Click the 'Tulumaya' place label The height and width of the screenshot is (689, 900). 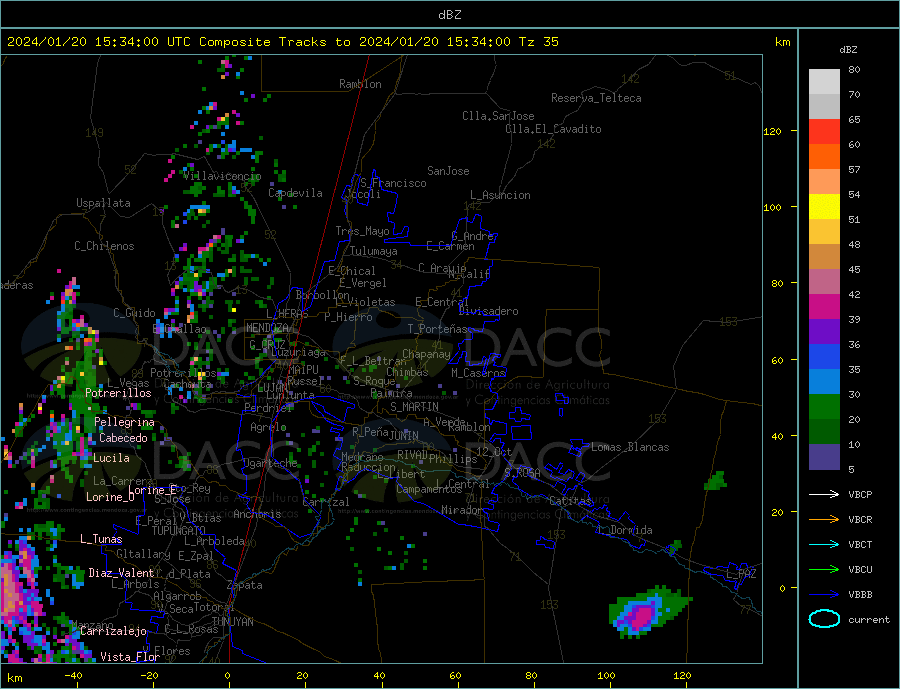[374, 251]
